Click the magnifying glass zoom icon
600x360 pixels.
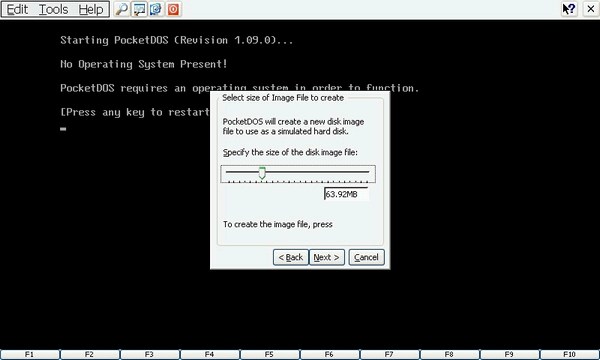coord(122,9)
